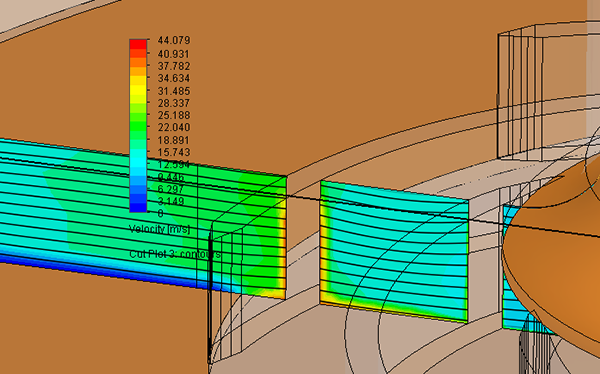Pick the 31.485 legend value label

(x=174, y=91)
